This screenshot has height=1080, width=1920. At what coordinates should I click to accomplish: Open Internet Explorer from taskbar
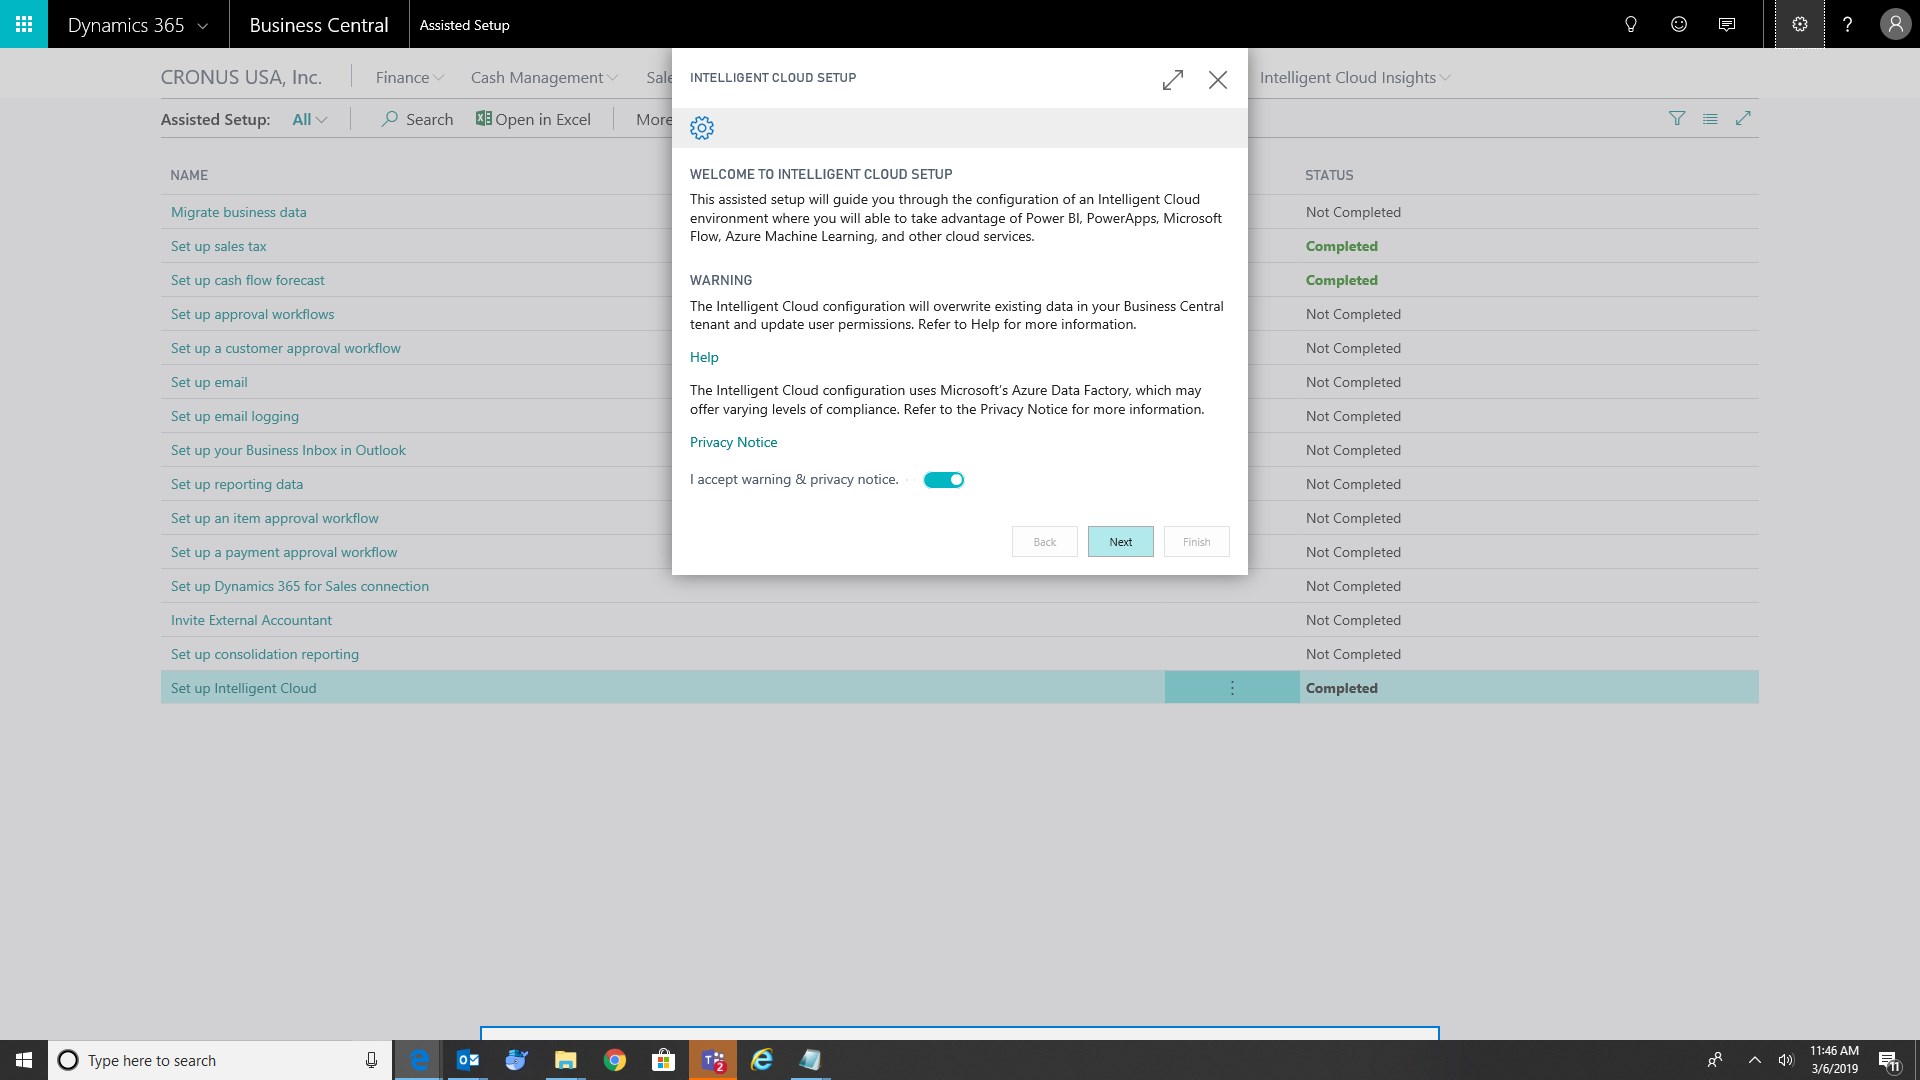[x=762, y=1060]
